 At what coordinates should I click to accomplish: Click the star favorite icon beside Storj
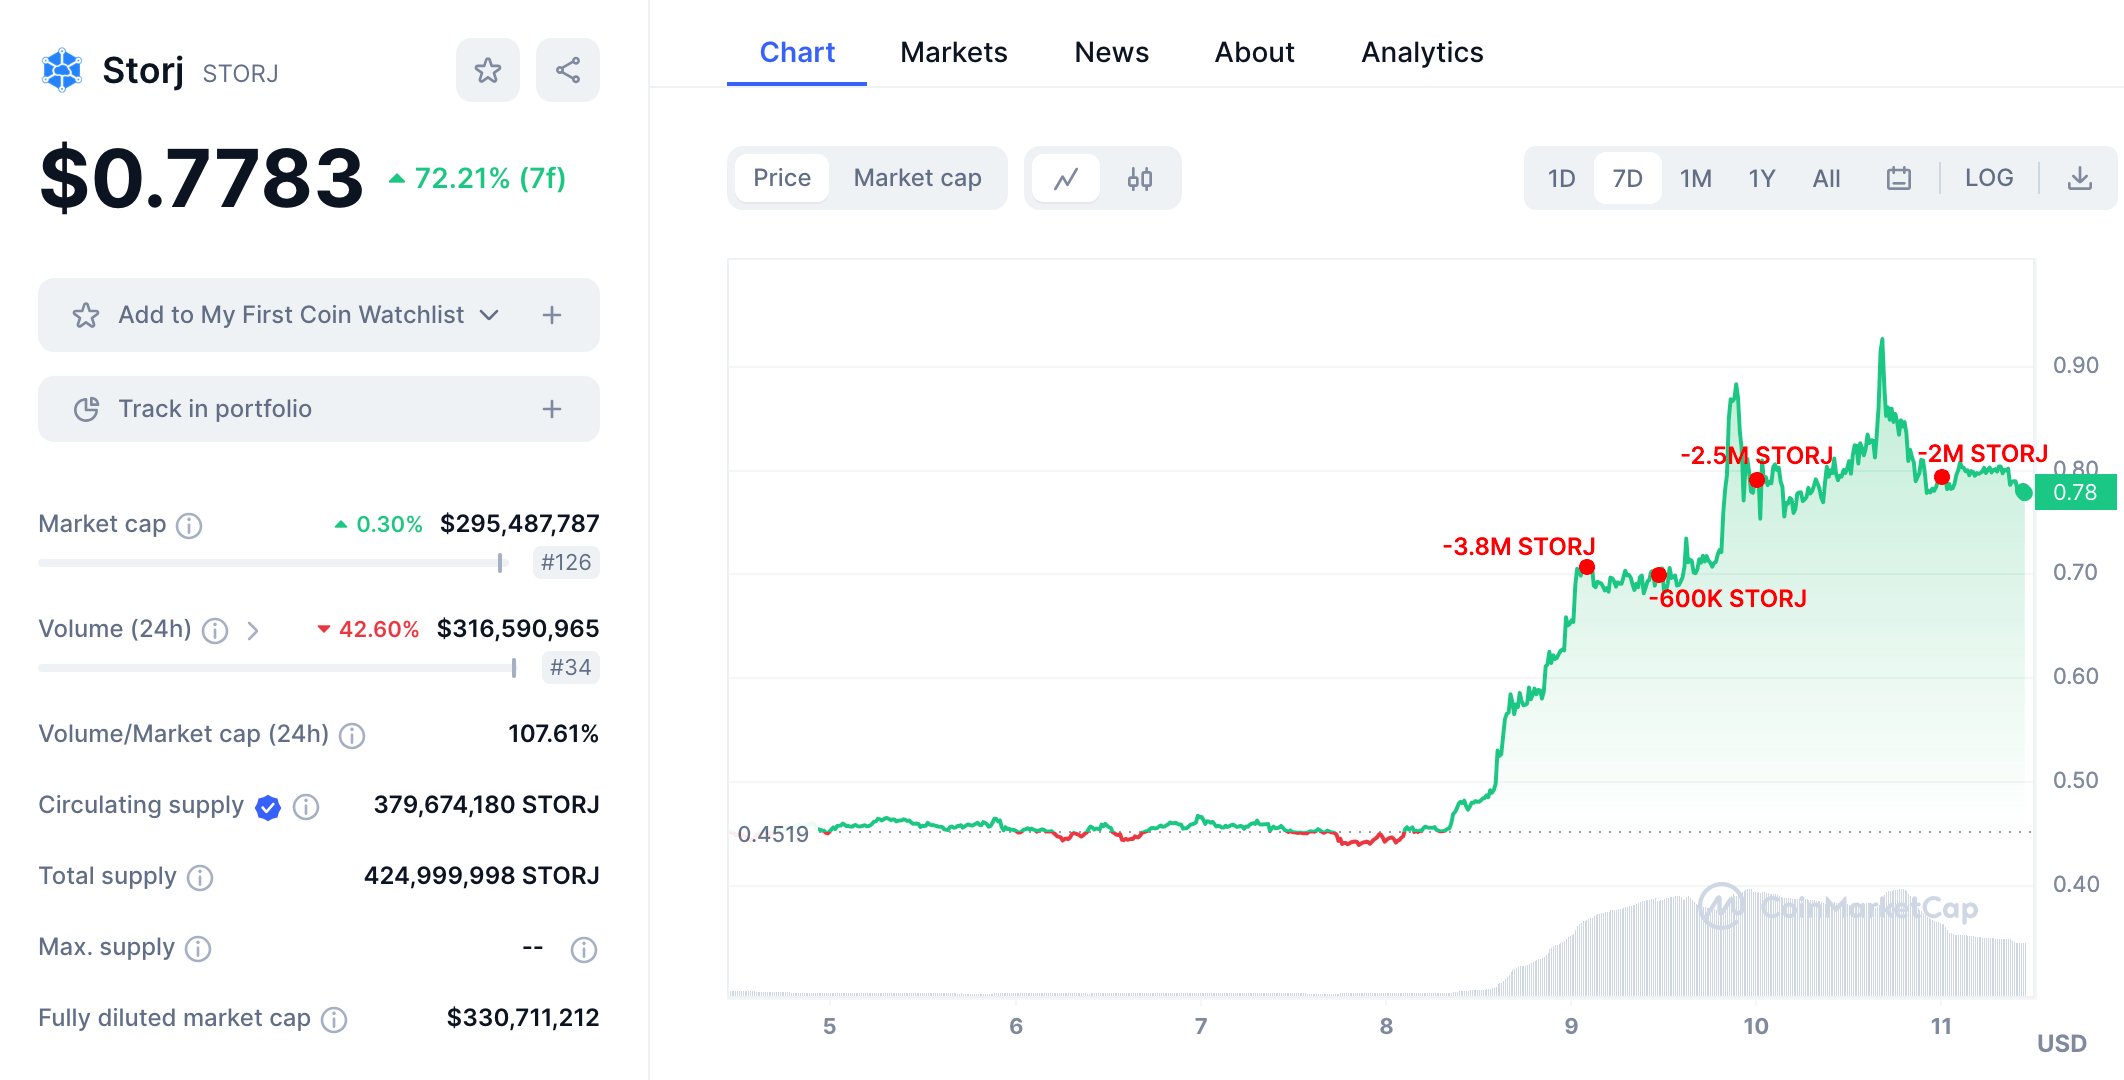click(487, 70)
